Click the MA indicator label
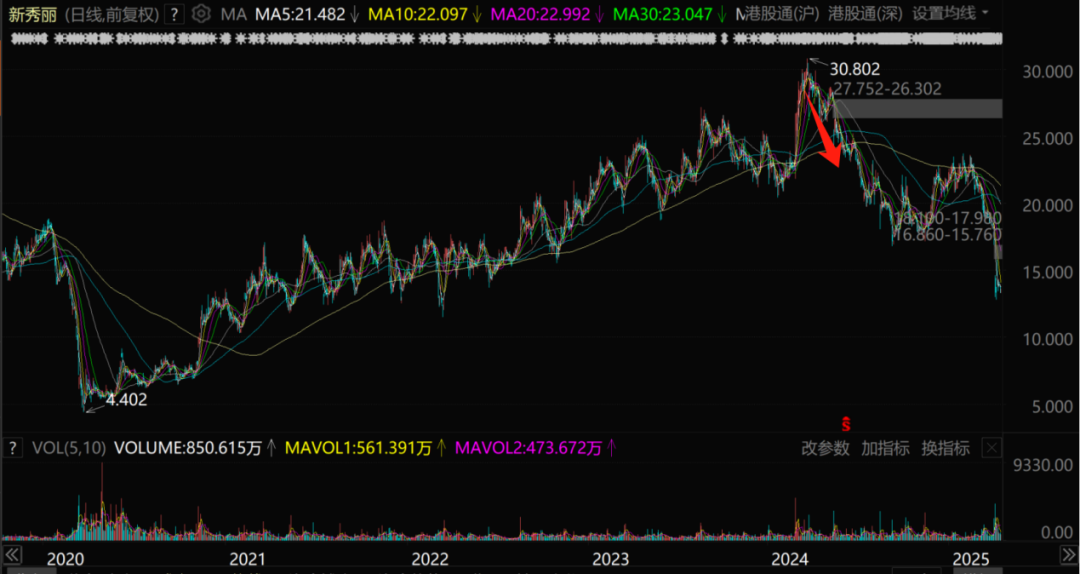 (x=231, y=14)
